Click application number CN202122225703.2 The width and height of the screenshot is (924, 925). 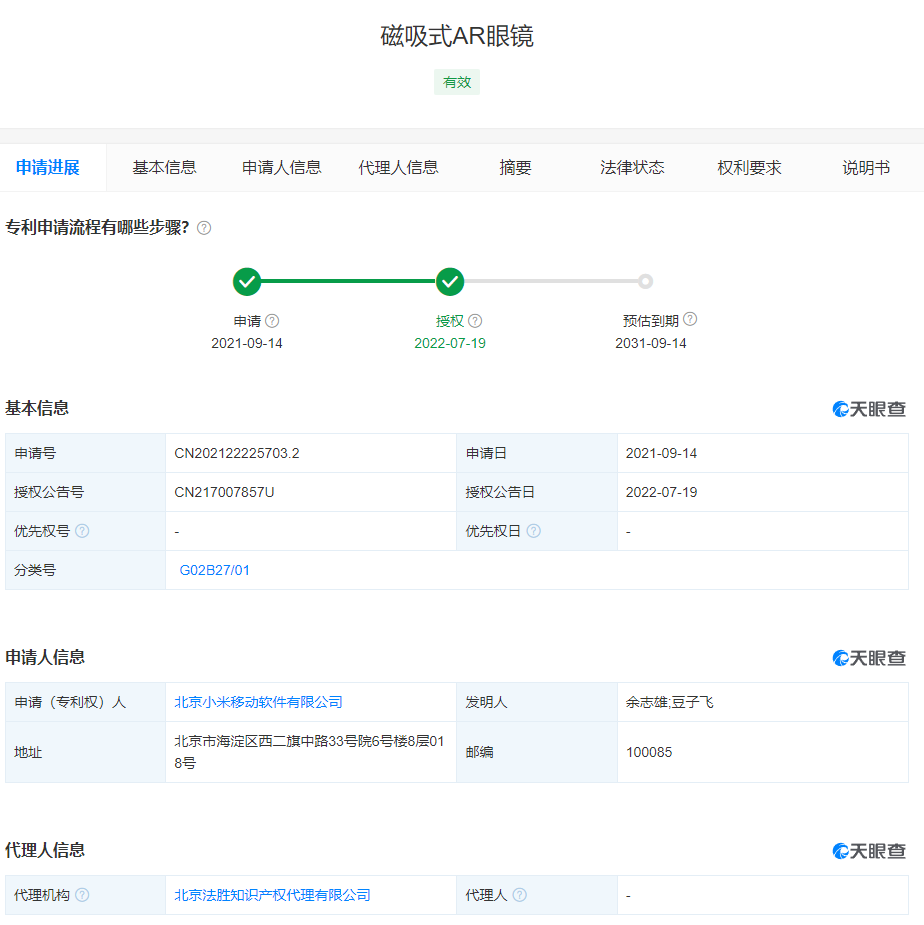click(x=237, y=453)
